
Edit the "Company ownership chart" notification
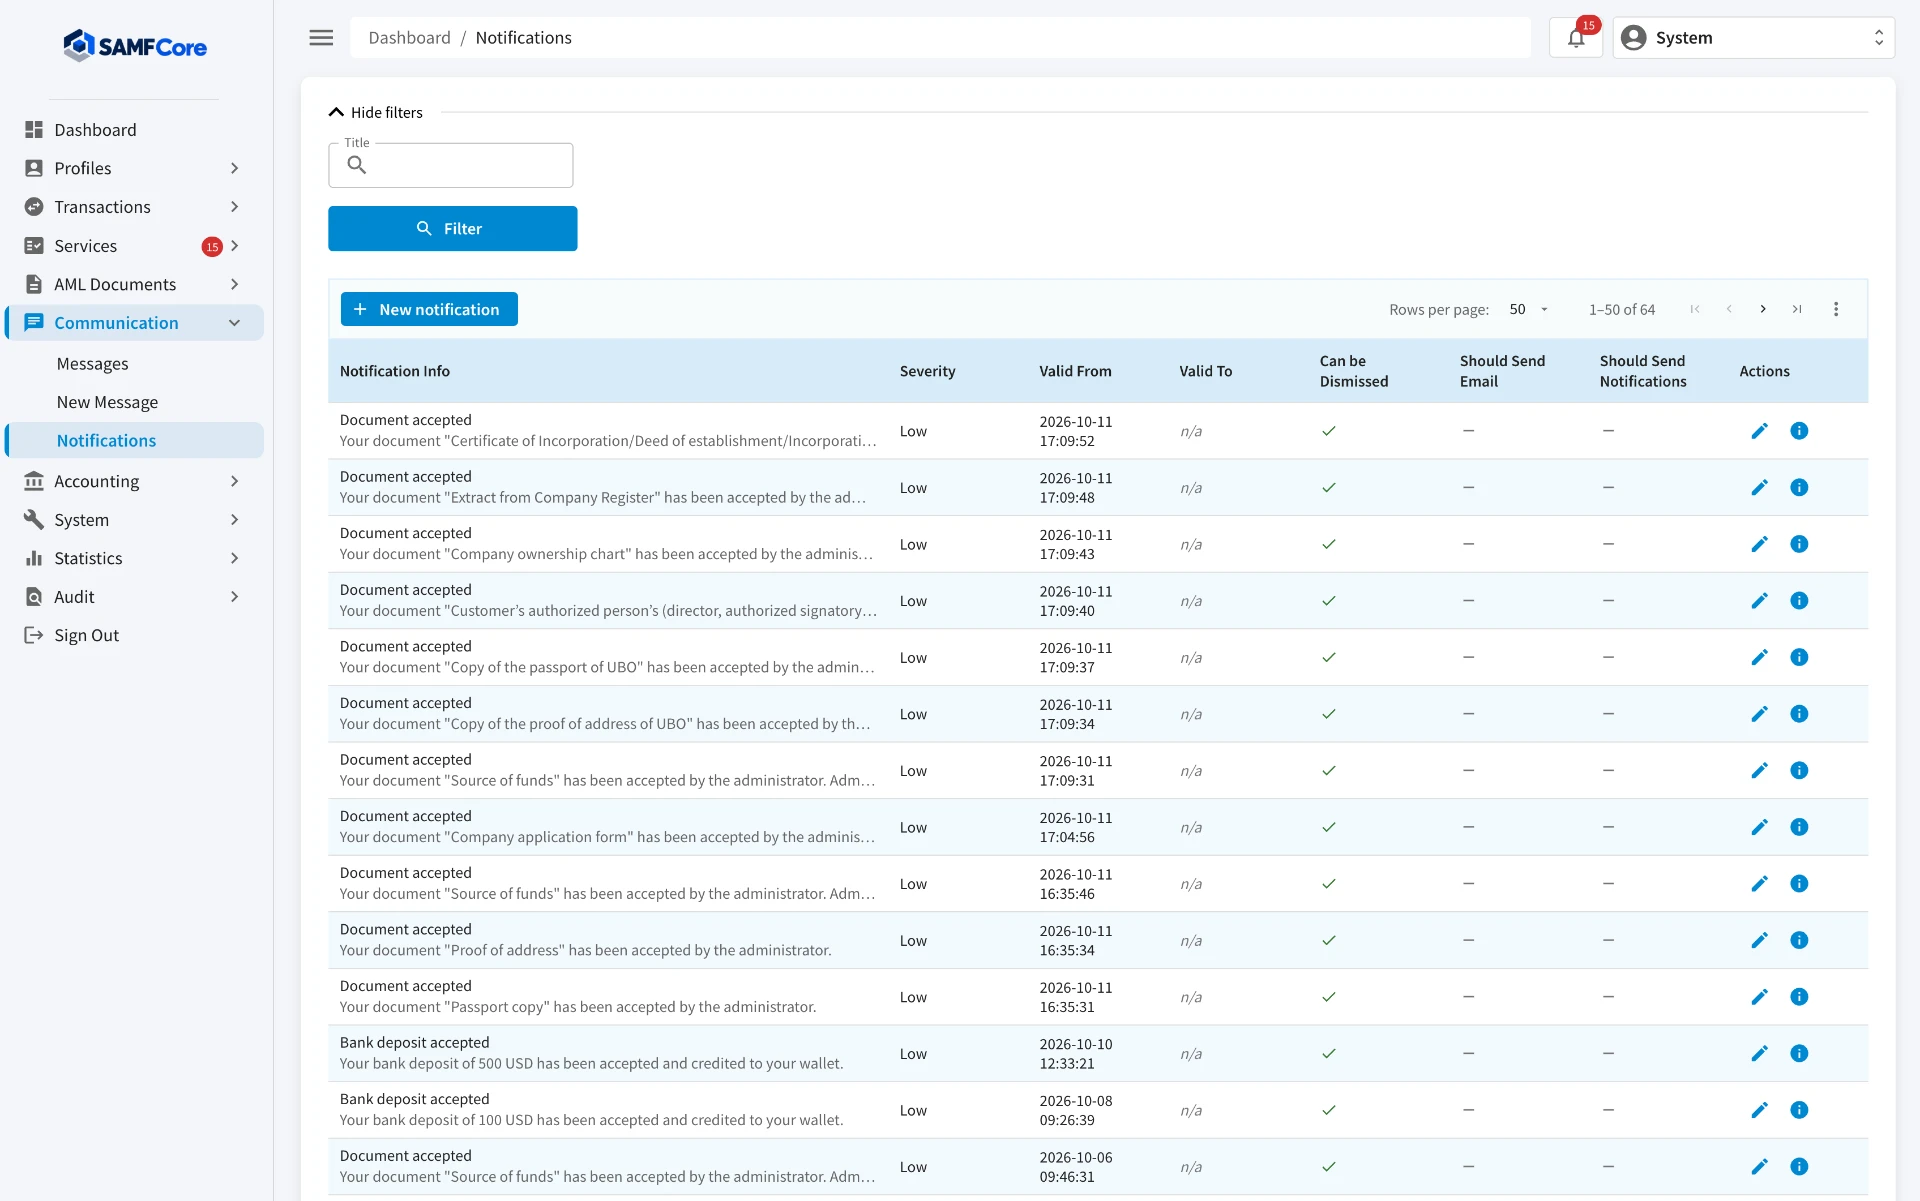tap(1760, 544)
